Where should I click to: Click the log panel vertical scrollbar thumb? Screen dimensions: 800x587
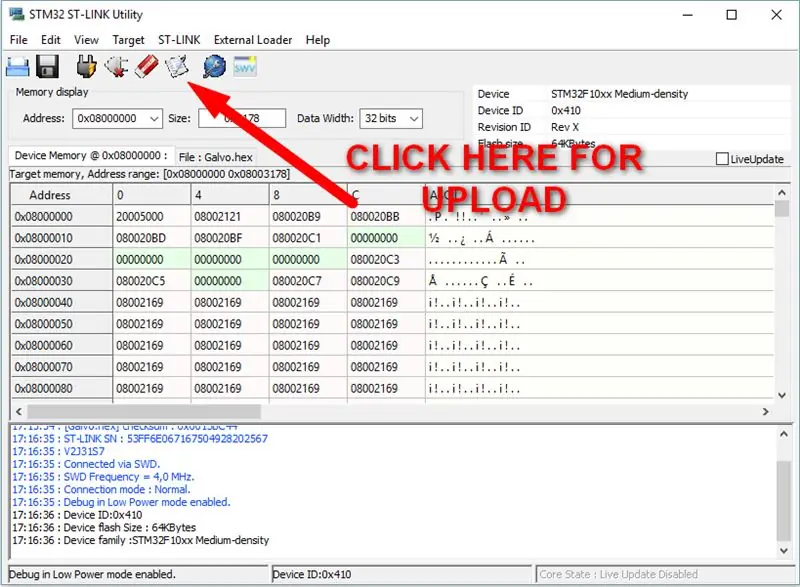pos(784,500)
